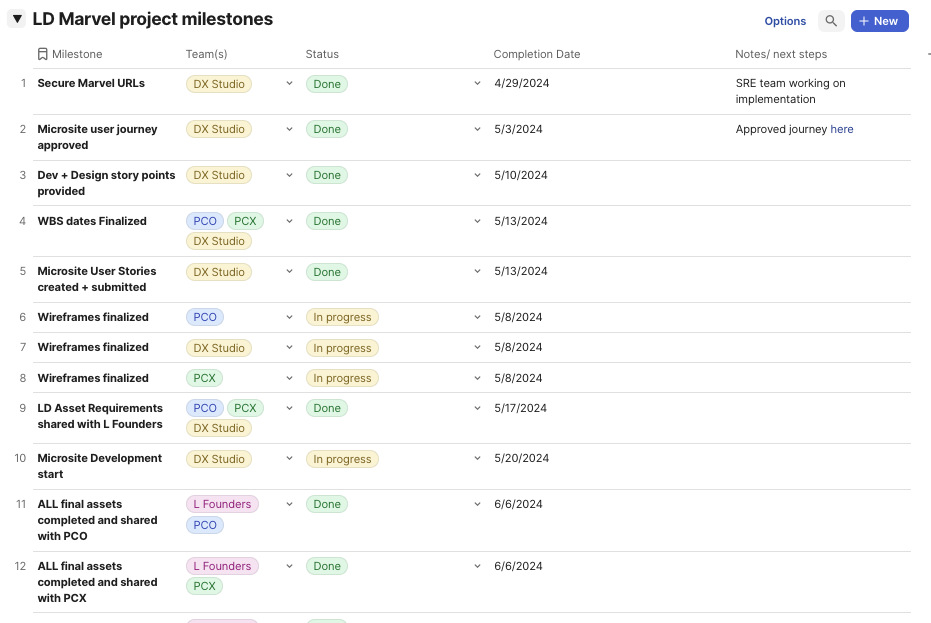Click PCX tag in row 12 ALL final assets
931x623 pixels.
204,586
